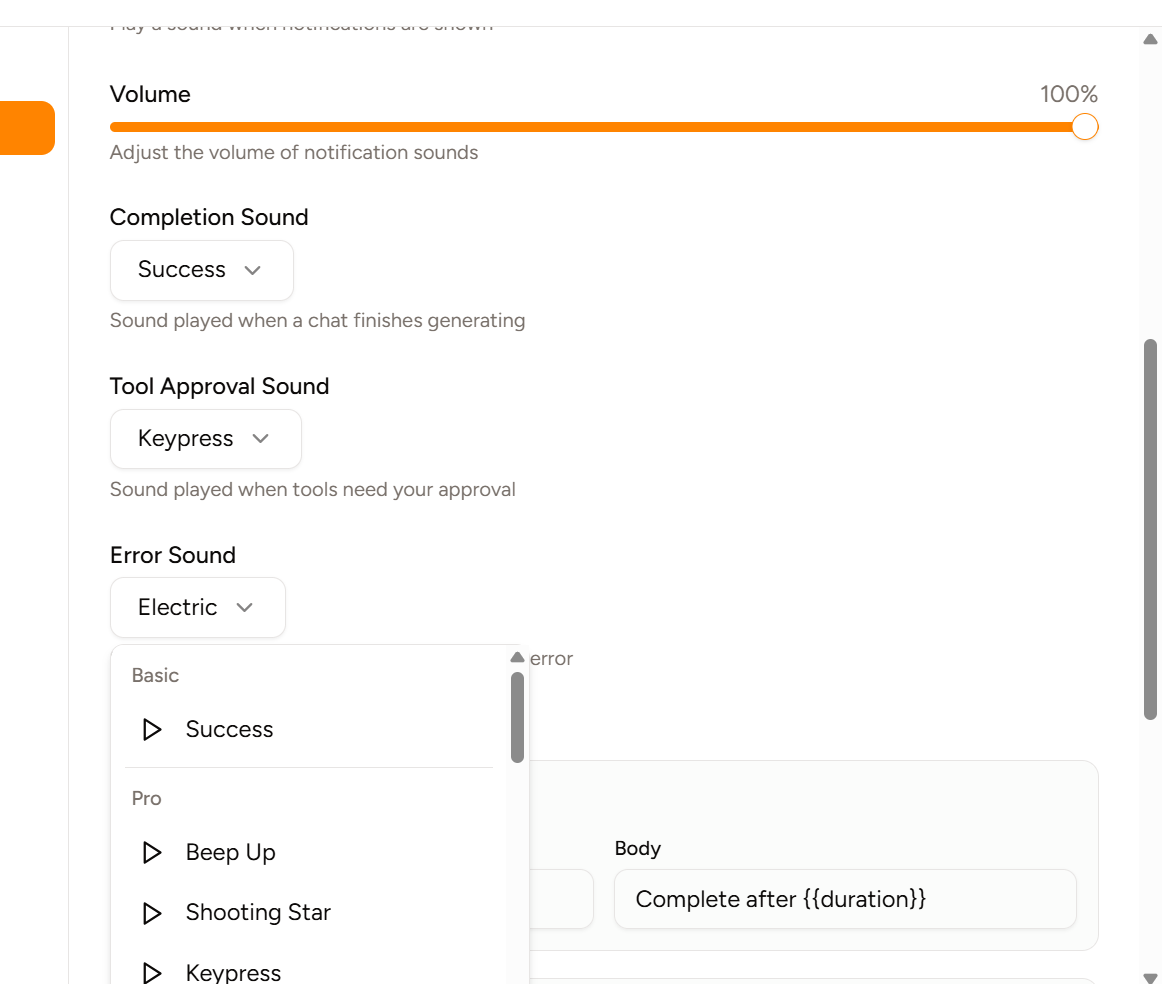The image size is (1162, 984).
Task: Click the main scrollbar up arrow
Action: [x=1150, y=40]
